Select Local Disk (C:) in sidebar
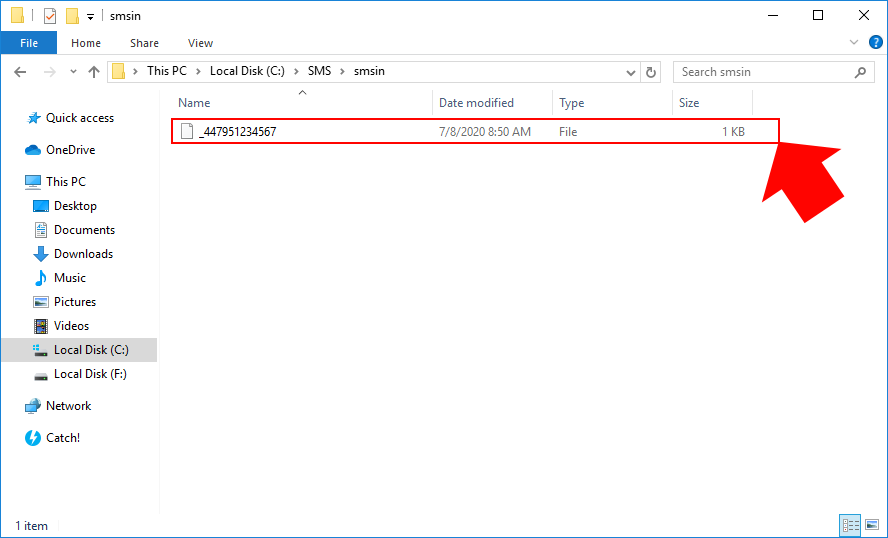 point(80,350)
